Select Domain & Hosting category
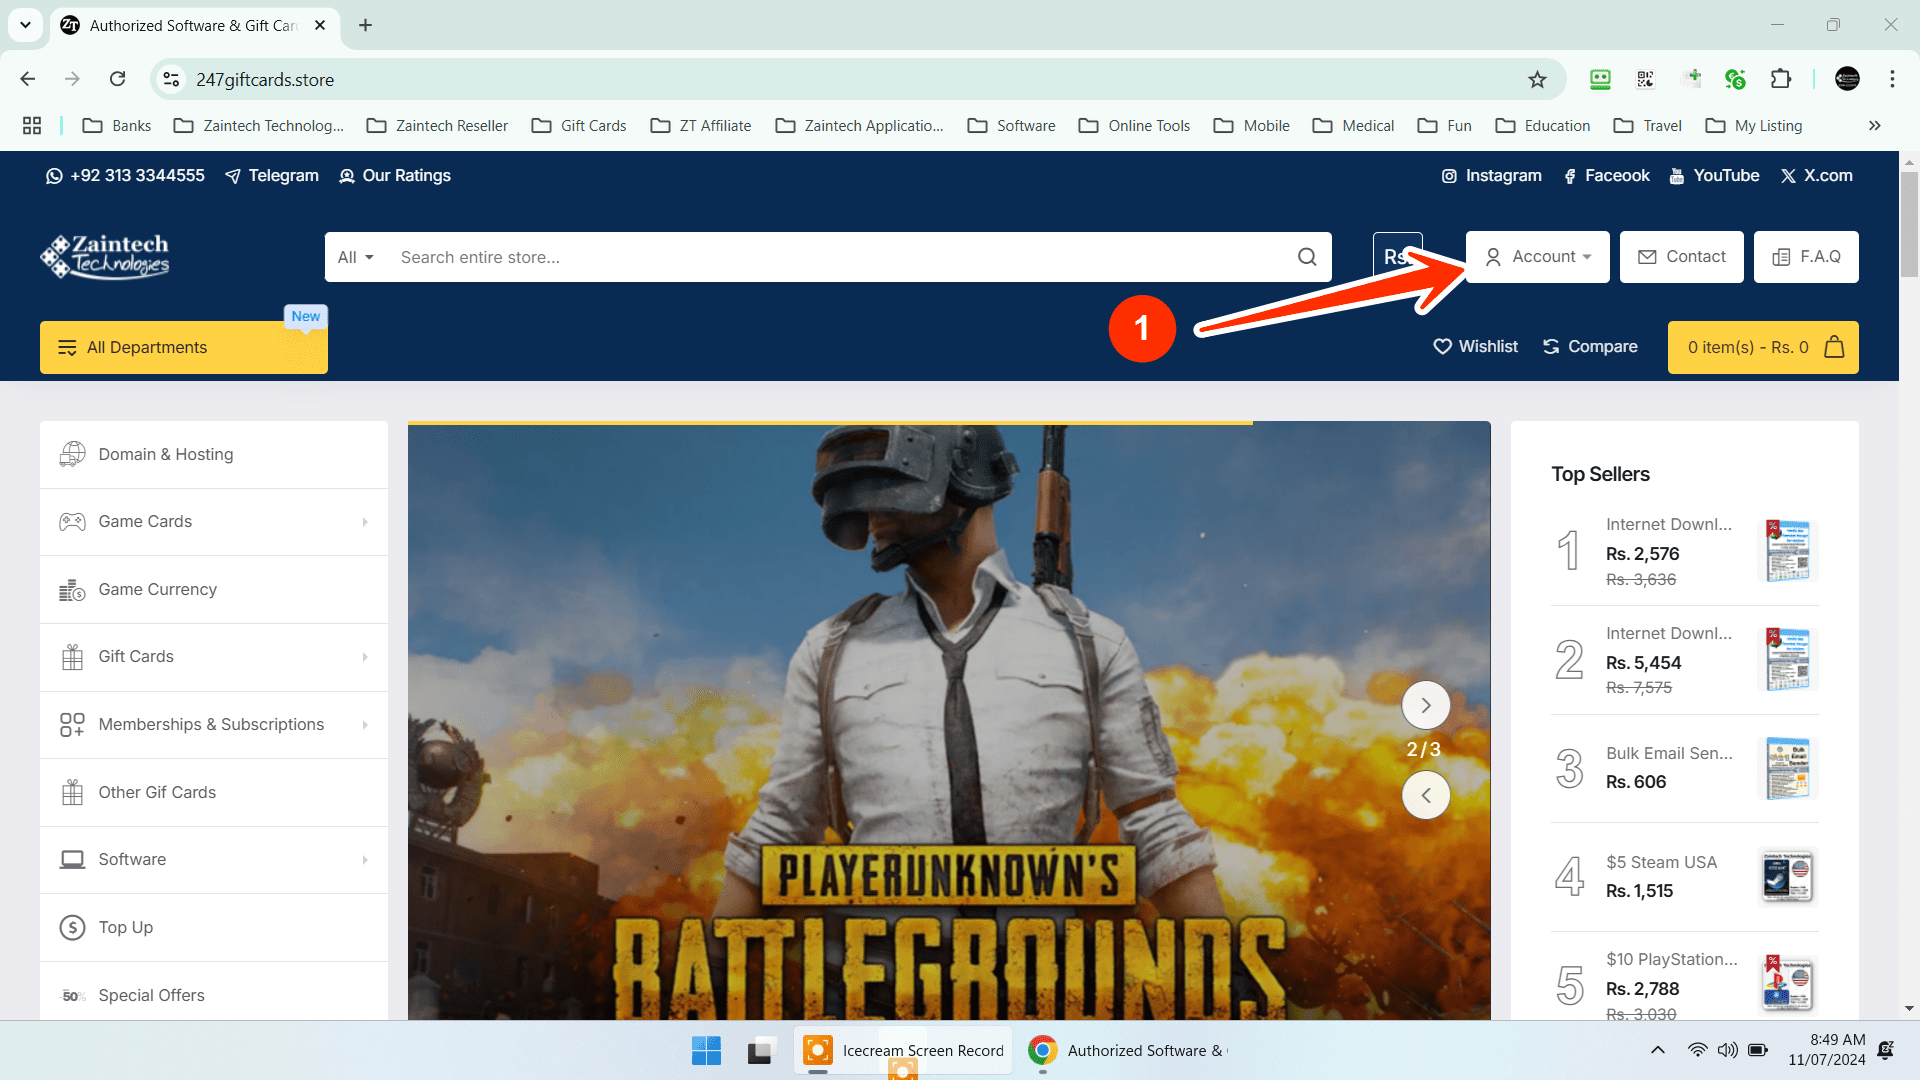Screen dimensions: 1920x1080 tap(166, 454)
